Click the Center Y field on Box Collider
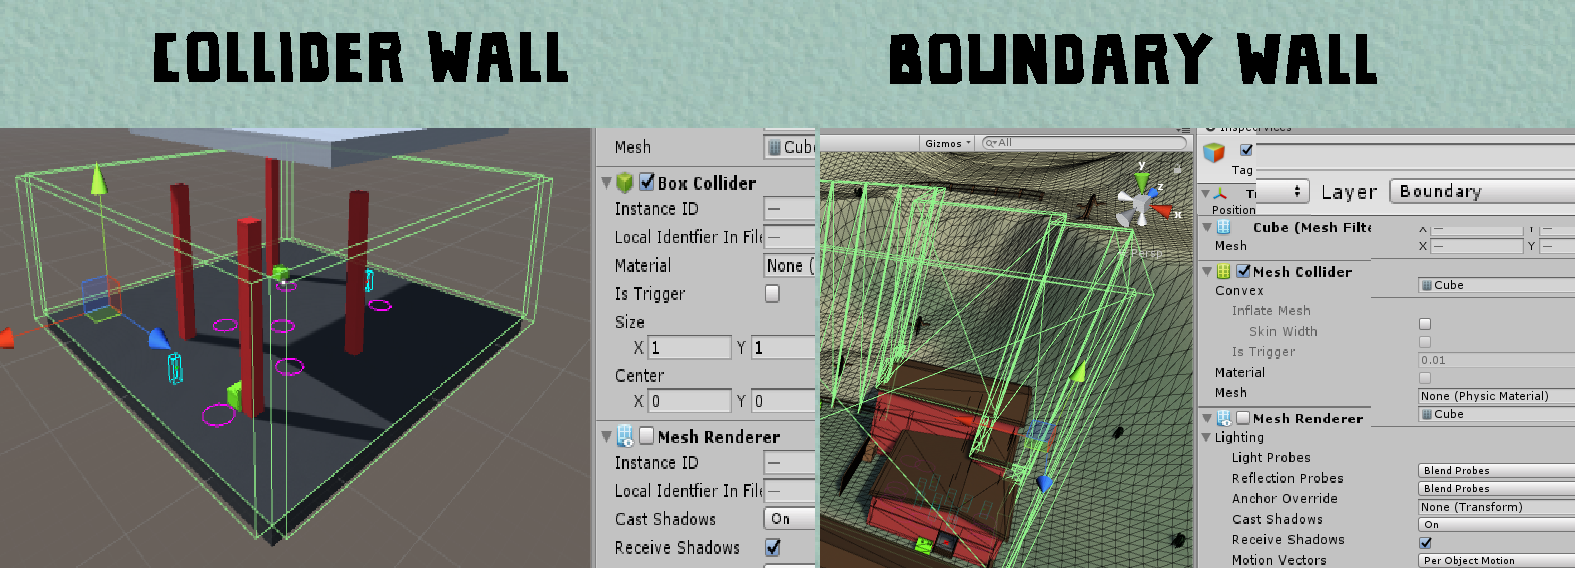1575x568 pixels. pos(784,401)
